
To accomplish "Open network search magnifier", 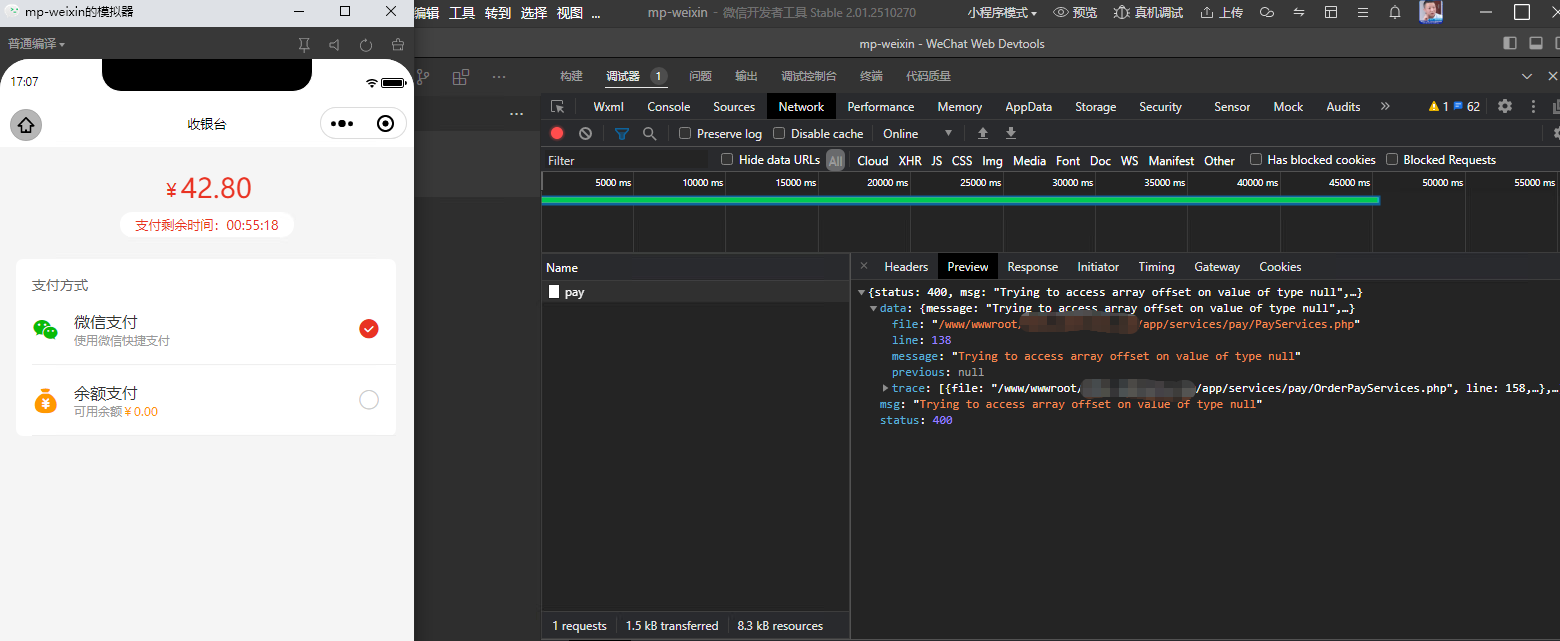I will 650,133.
